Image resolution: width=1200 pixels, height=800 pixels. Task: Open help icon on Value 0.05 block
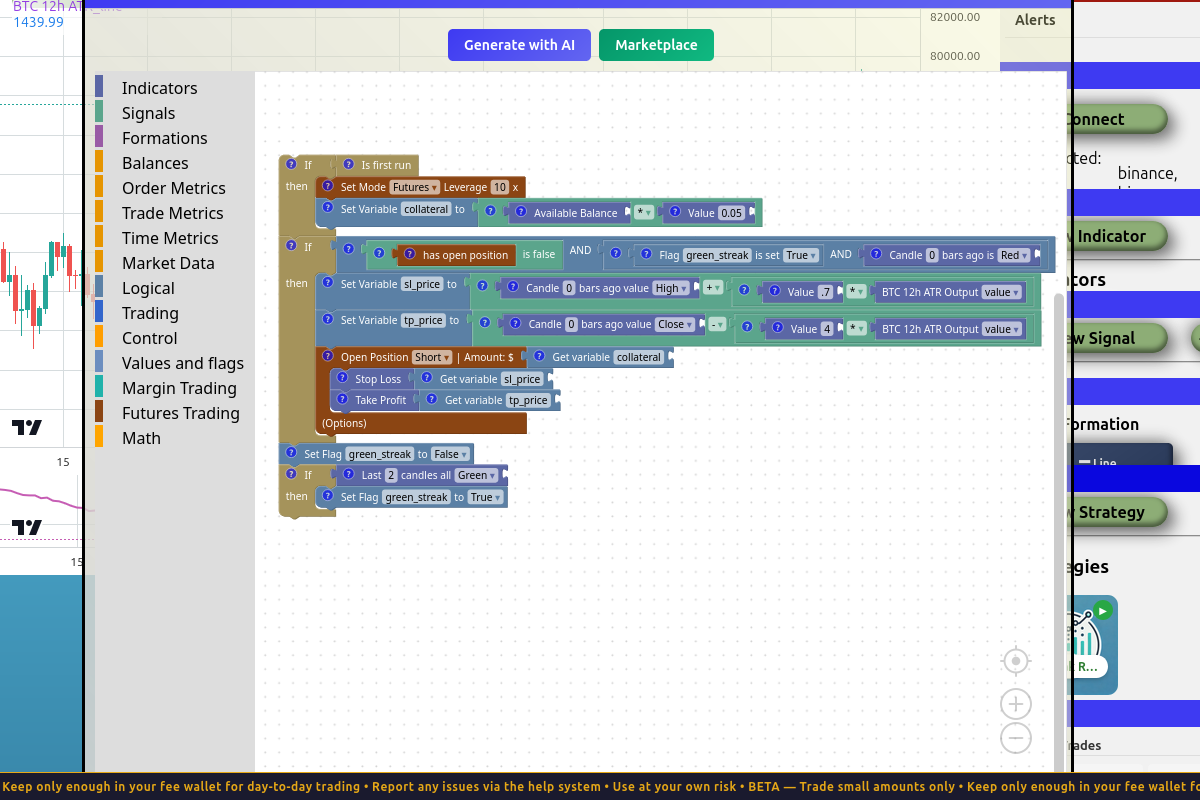[x=674, y=212]
